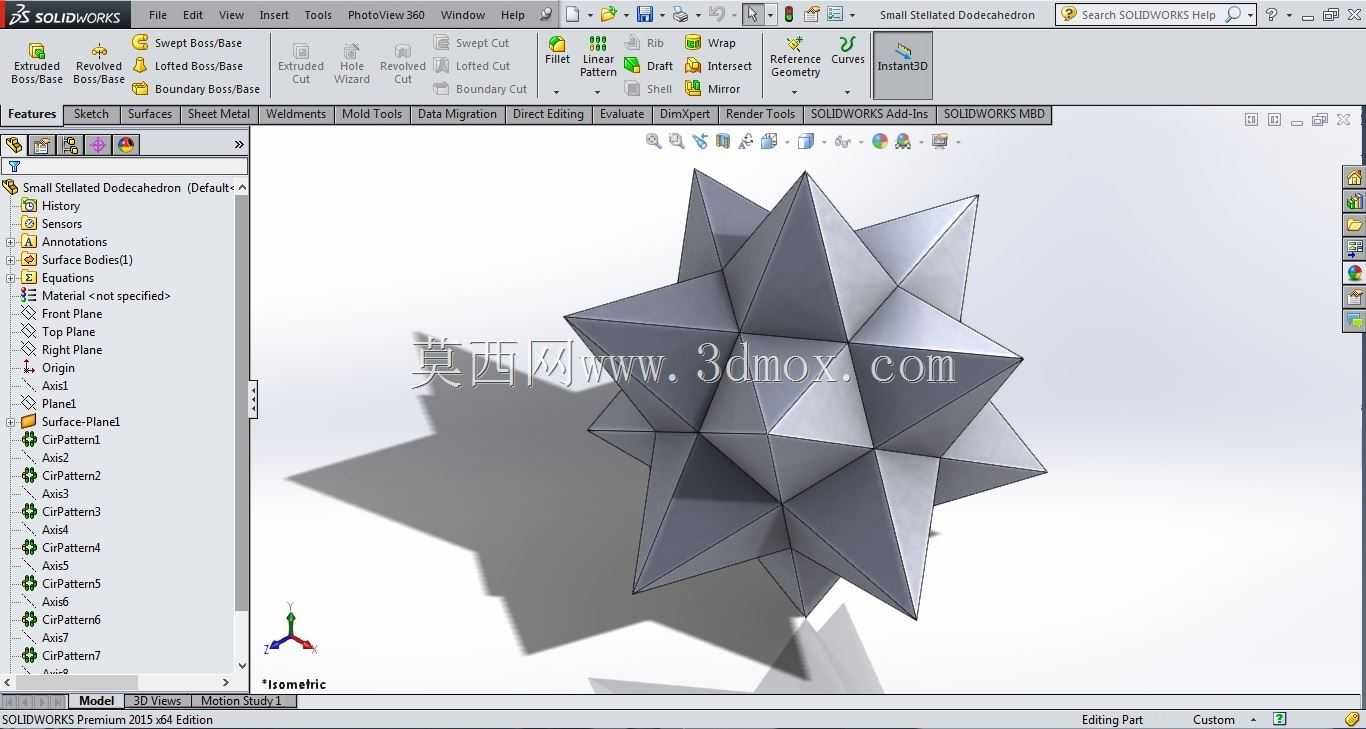
Task: Open Reference Geometry tool
Action: [795, 56]
